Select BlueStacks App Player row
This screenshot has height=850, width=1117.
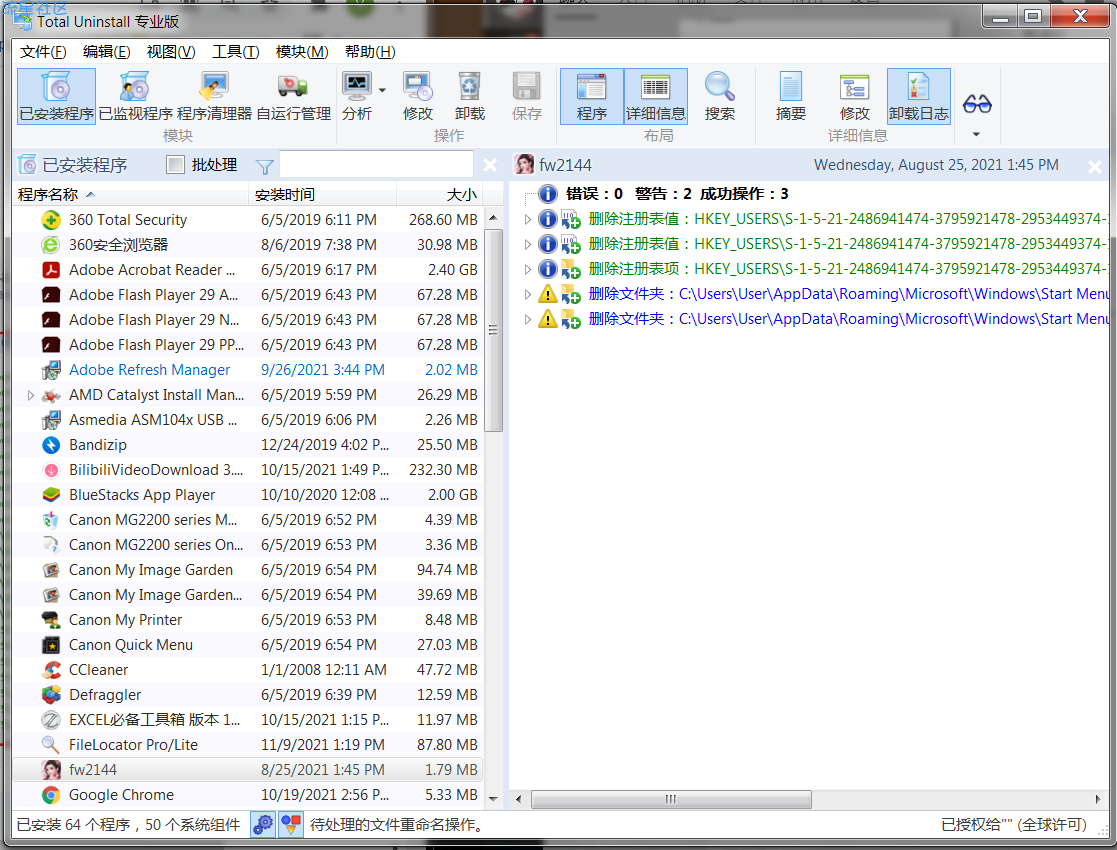point(248,494)
